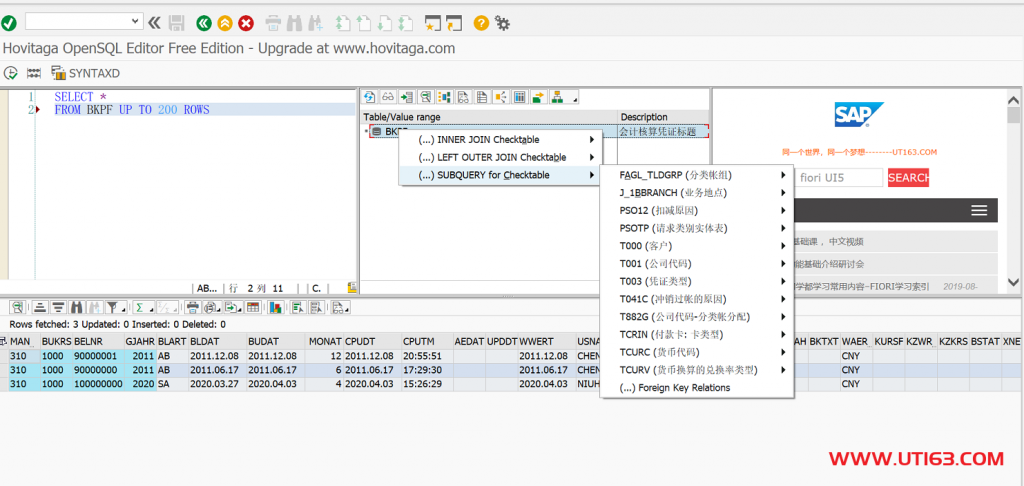Click cell 90000001 in BELNR column
The height and width of the screenshot is (486, 1024).
point(98,356)
